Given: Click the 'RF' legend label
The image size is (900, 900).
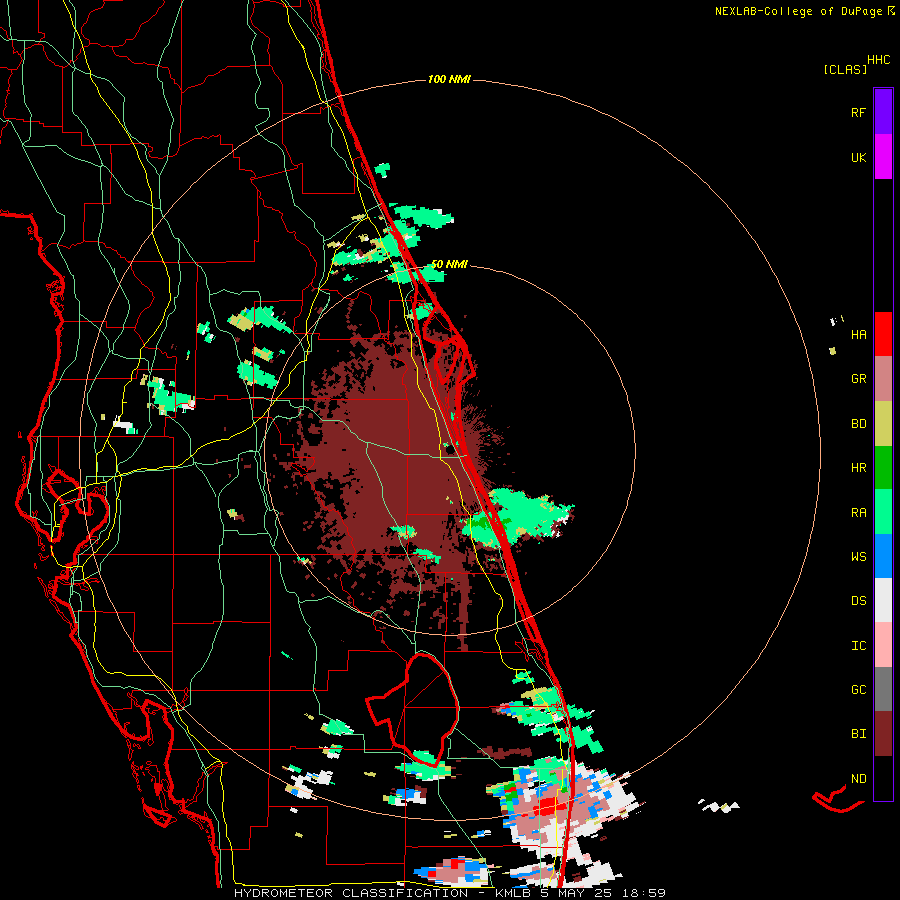Looking at the screenshot, I should point(858,112).
